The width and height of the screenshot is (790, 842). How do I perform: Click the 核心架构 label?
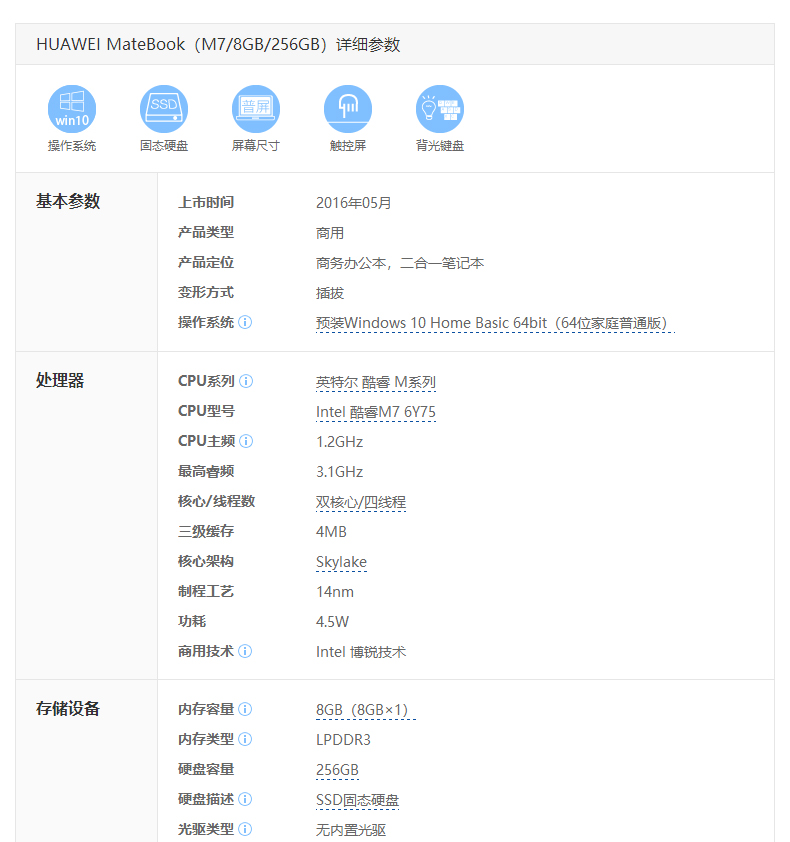coord(206,562)
